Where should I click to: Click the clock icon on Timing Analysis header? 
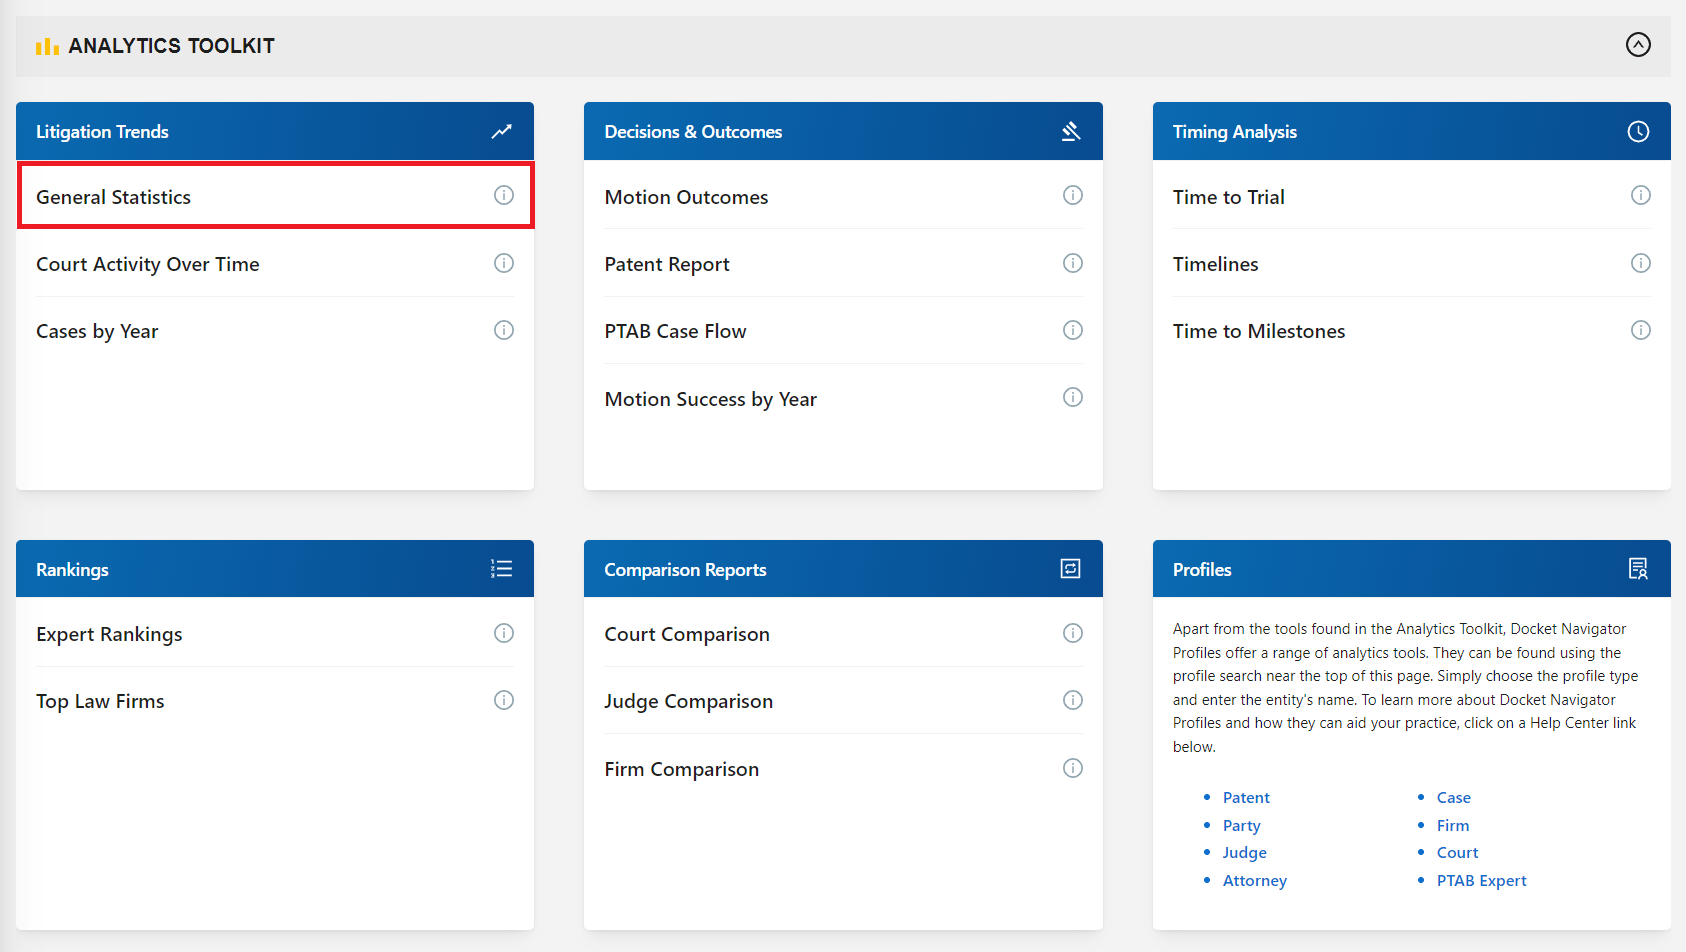pyautogui.click(x=1638, y=131)
